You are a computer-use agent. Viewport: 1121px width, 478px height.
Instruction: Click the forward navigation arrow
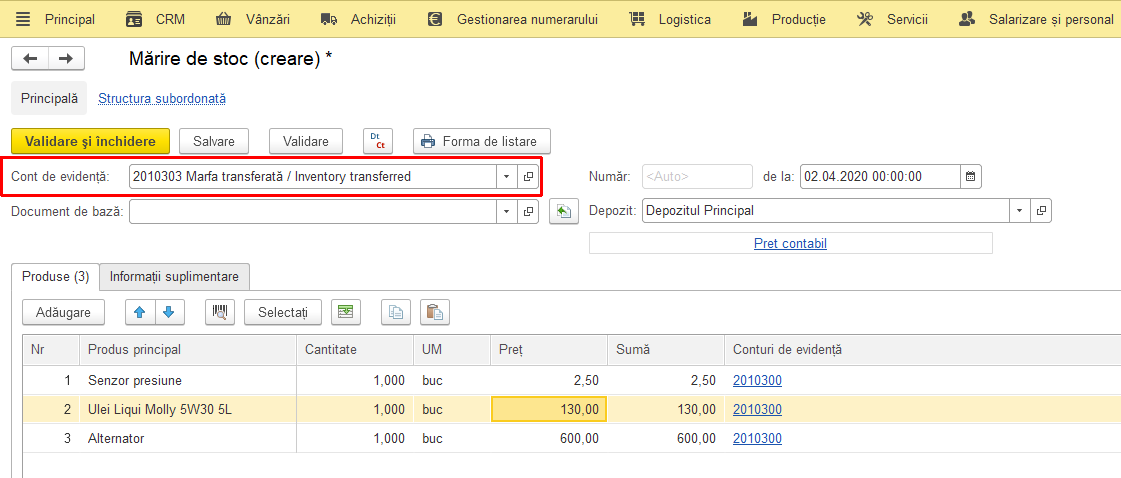tap(66, 59)
